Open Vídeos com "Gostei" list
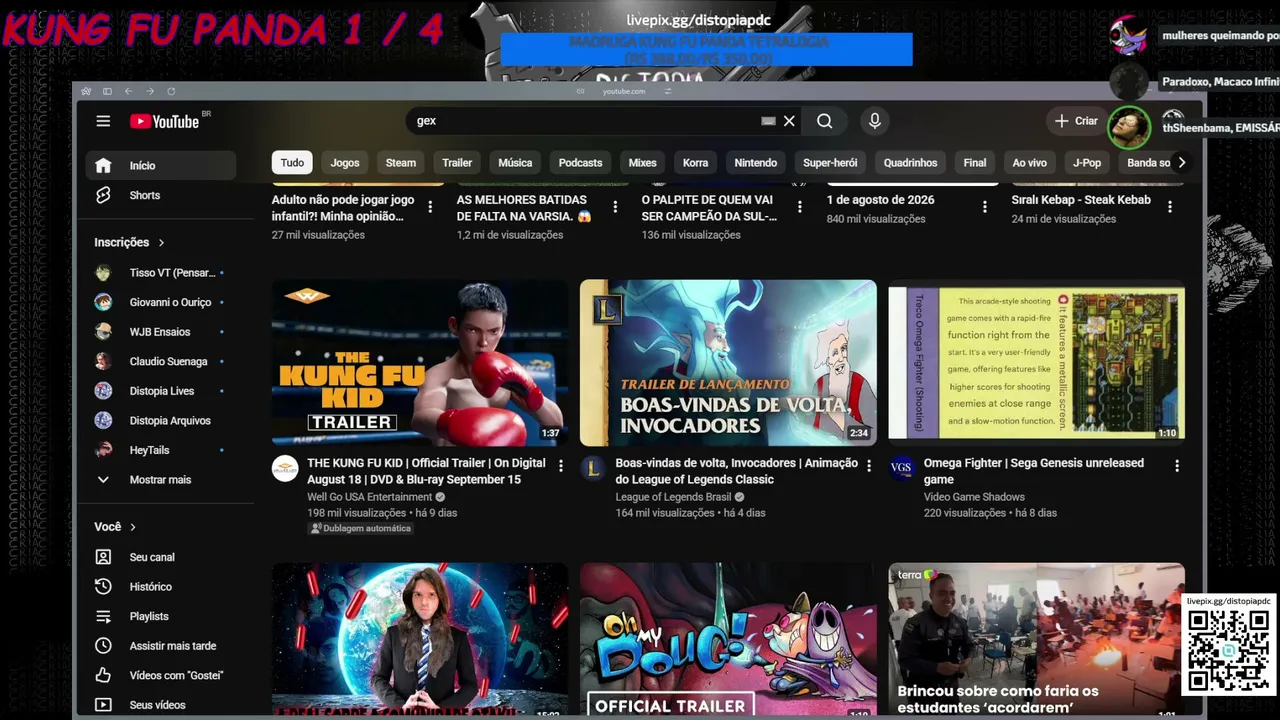Viewport: 1280px width, 720px height. [x=161, y=676]
